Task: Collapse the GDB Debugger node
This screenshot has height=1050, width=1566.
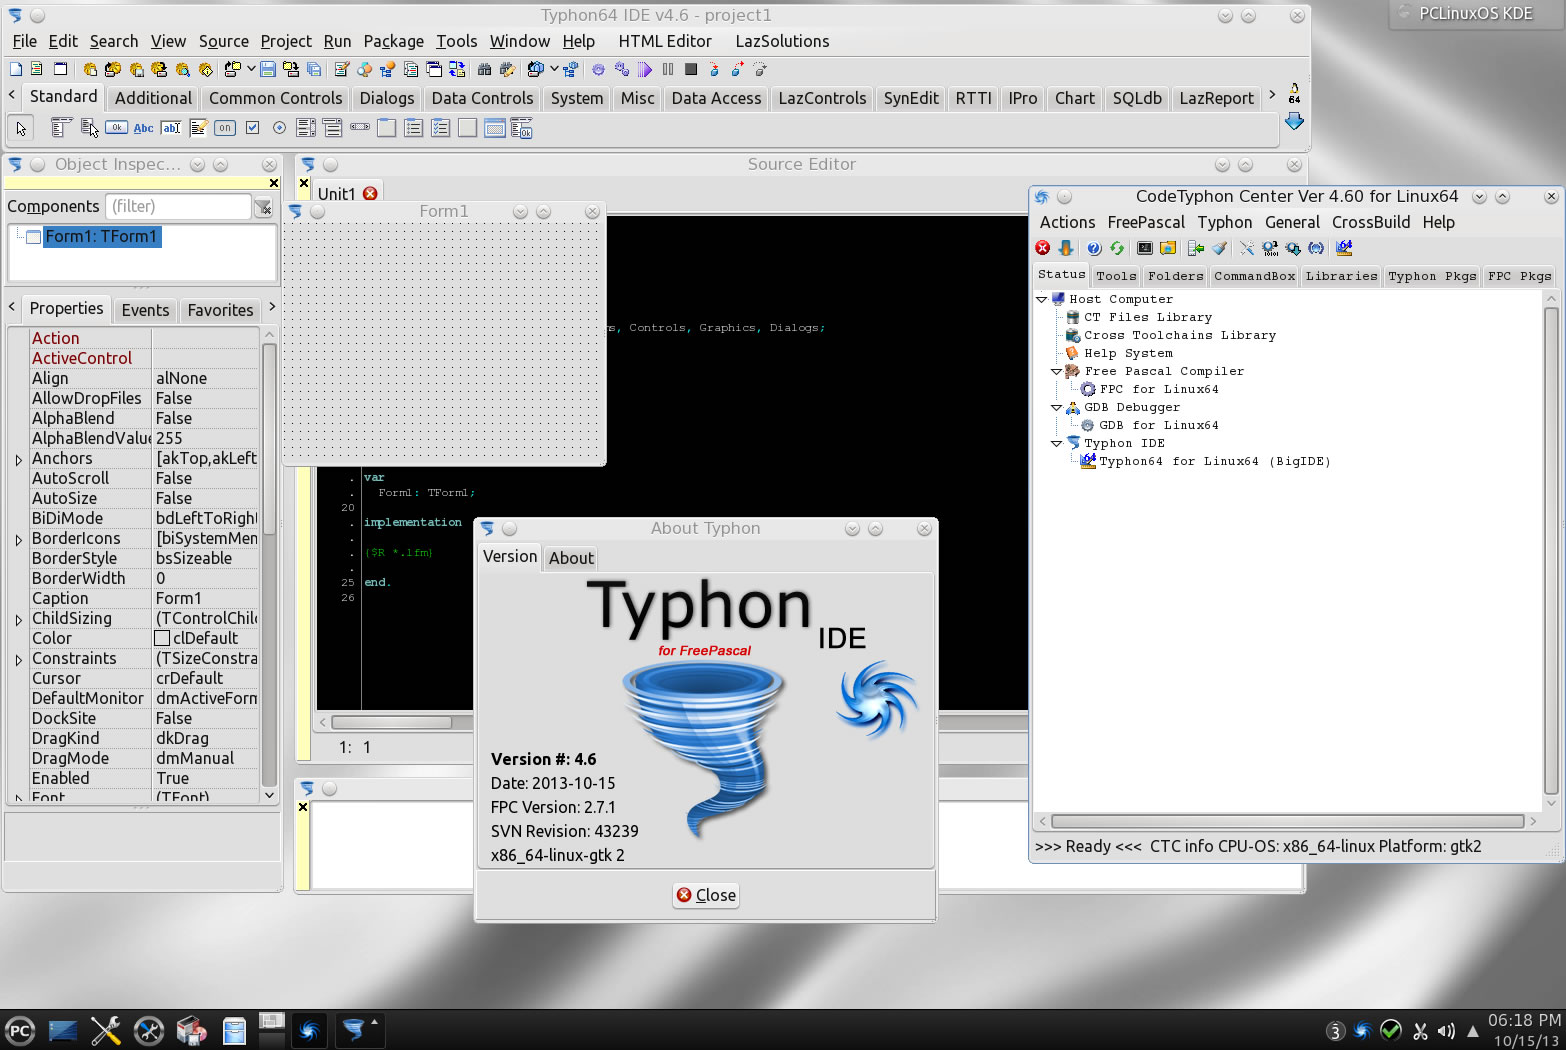Action: 1056,407
